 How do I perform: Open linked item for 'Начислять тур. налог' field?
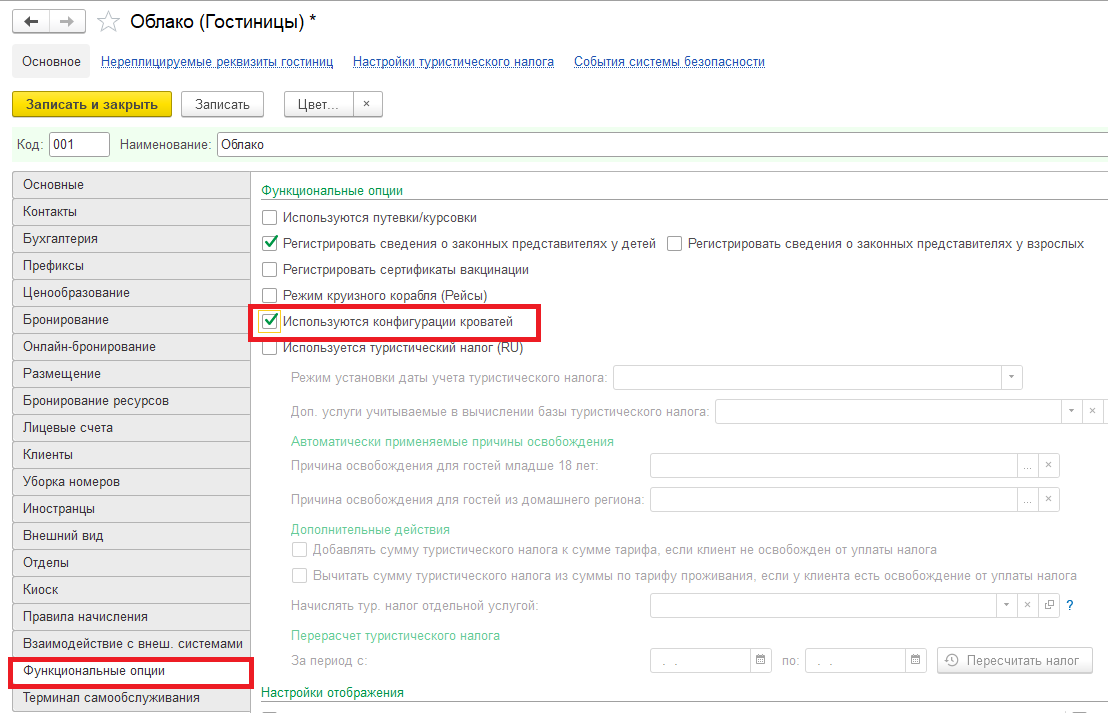[x=1049, y=605]
